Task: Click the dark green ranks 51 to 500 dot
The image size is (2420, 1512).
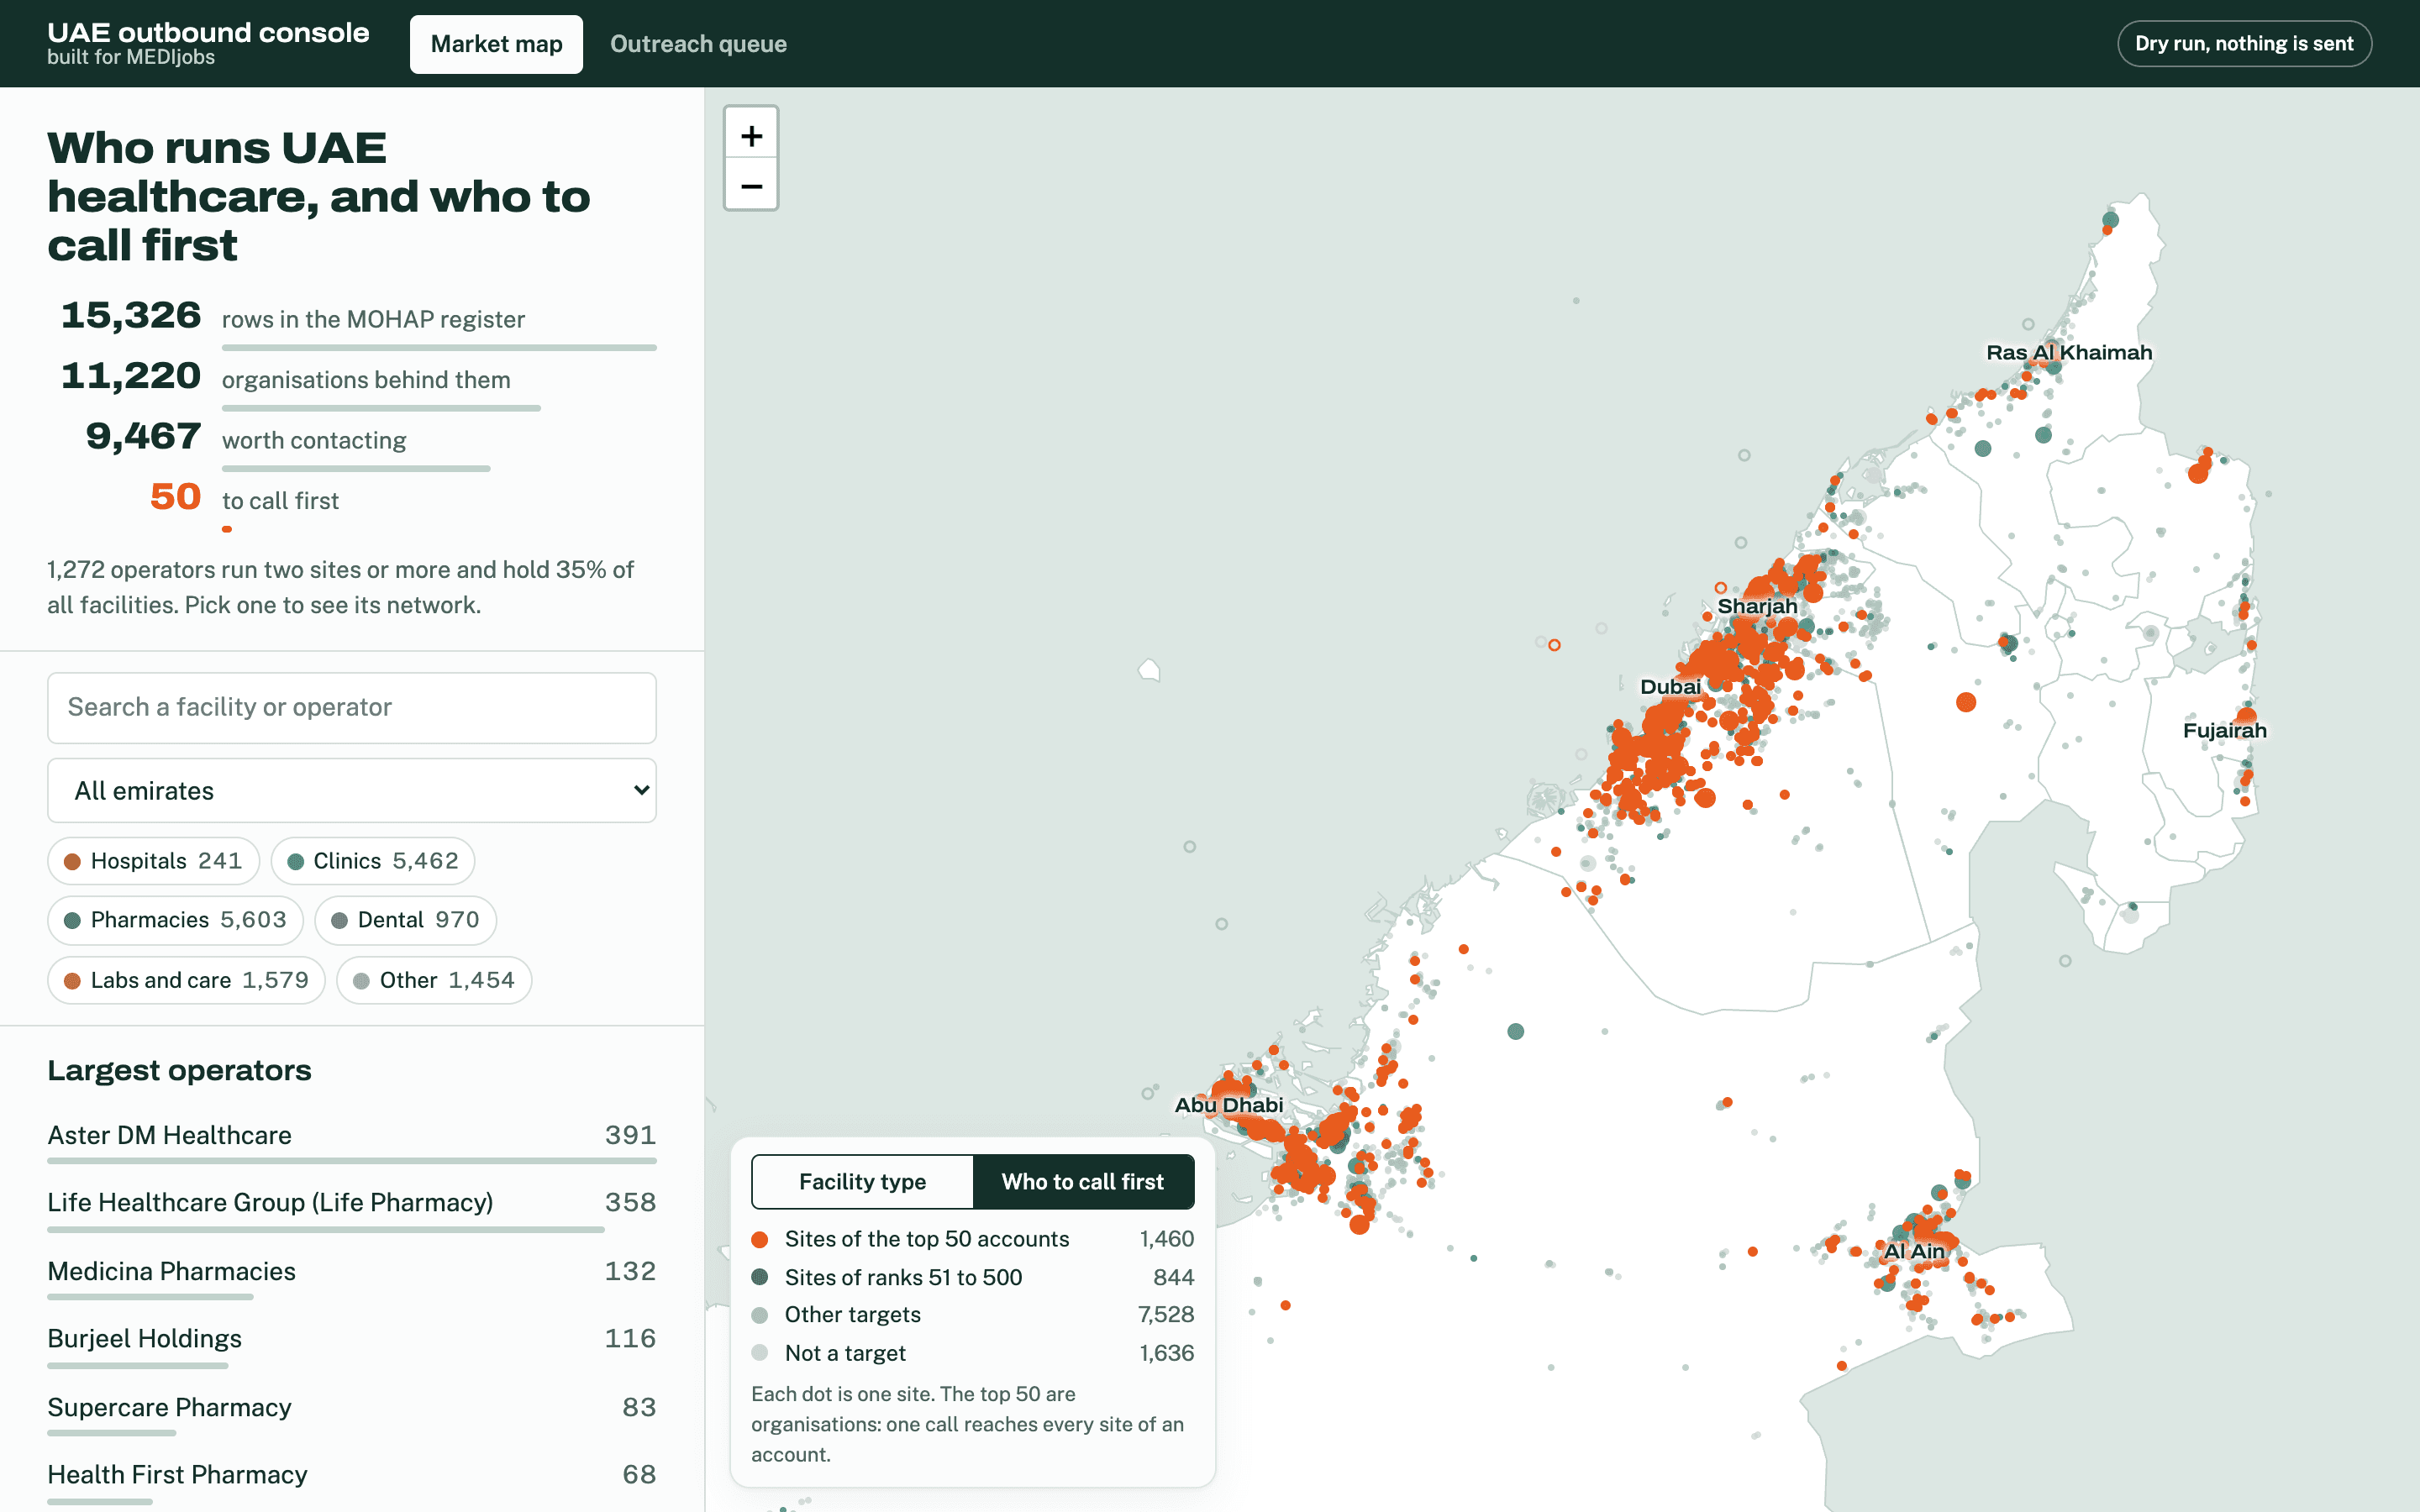Action: click(x=760, y=1277)
